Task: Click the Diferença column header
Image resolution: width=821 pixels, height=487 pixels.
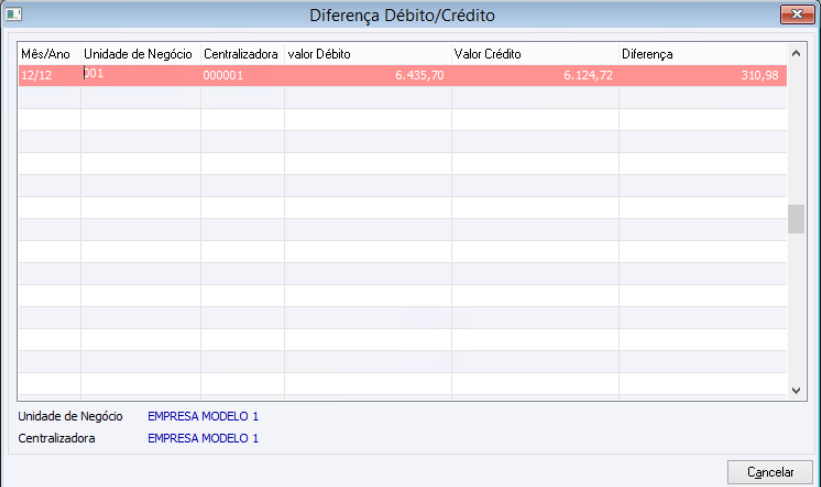Action: pyautogui.click(x=703, y=54)
